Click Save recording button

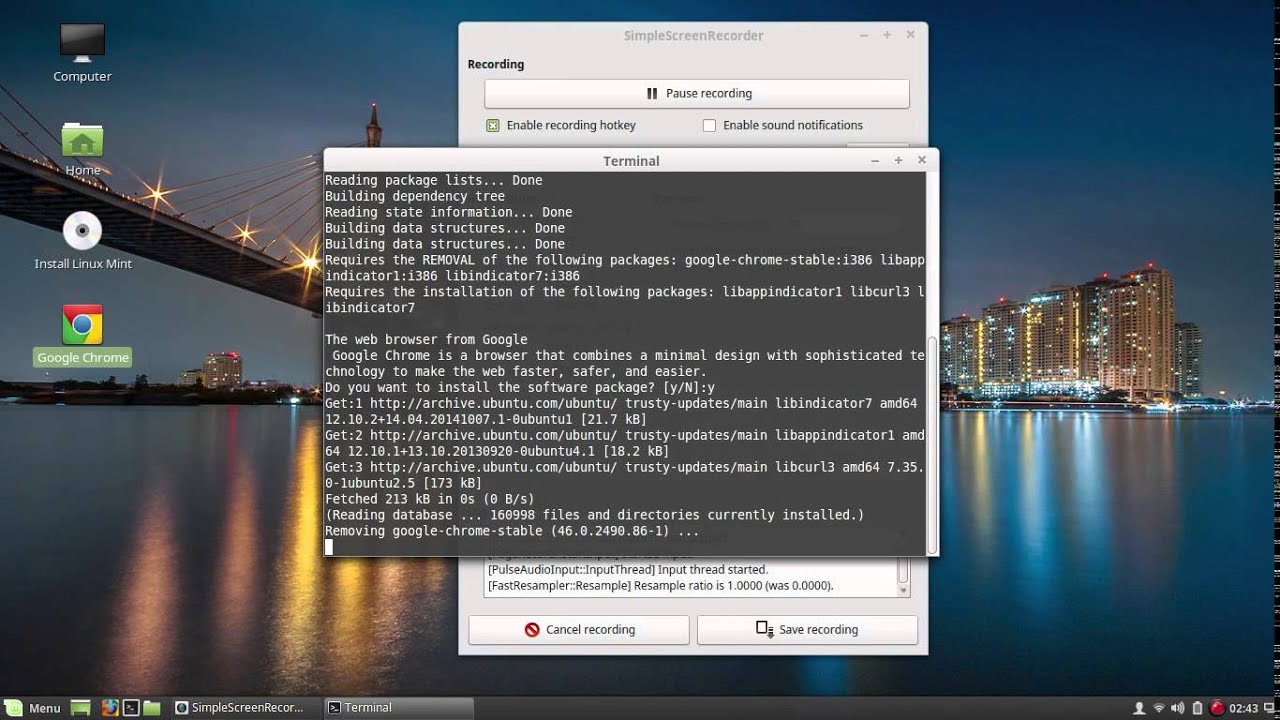[x=807, y=630]
